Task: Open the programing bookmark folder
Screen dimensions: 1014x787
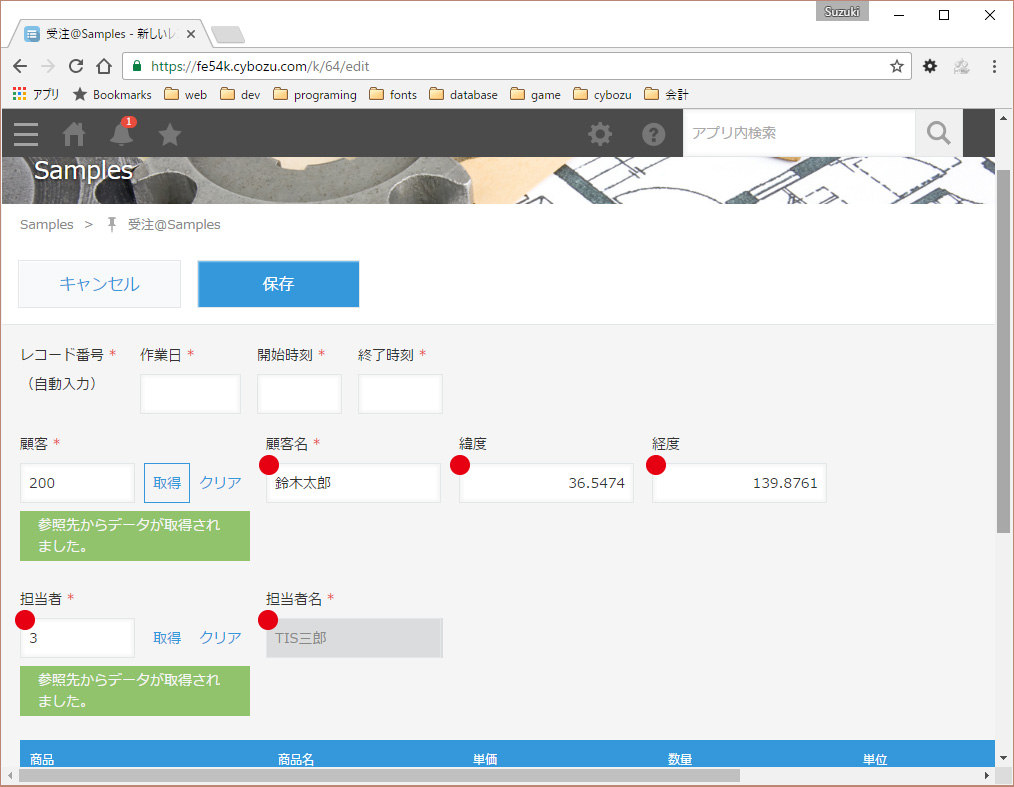Action: pyautogui.click(x=315, y=94)
